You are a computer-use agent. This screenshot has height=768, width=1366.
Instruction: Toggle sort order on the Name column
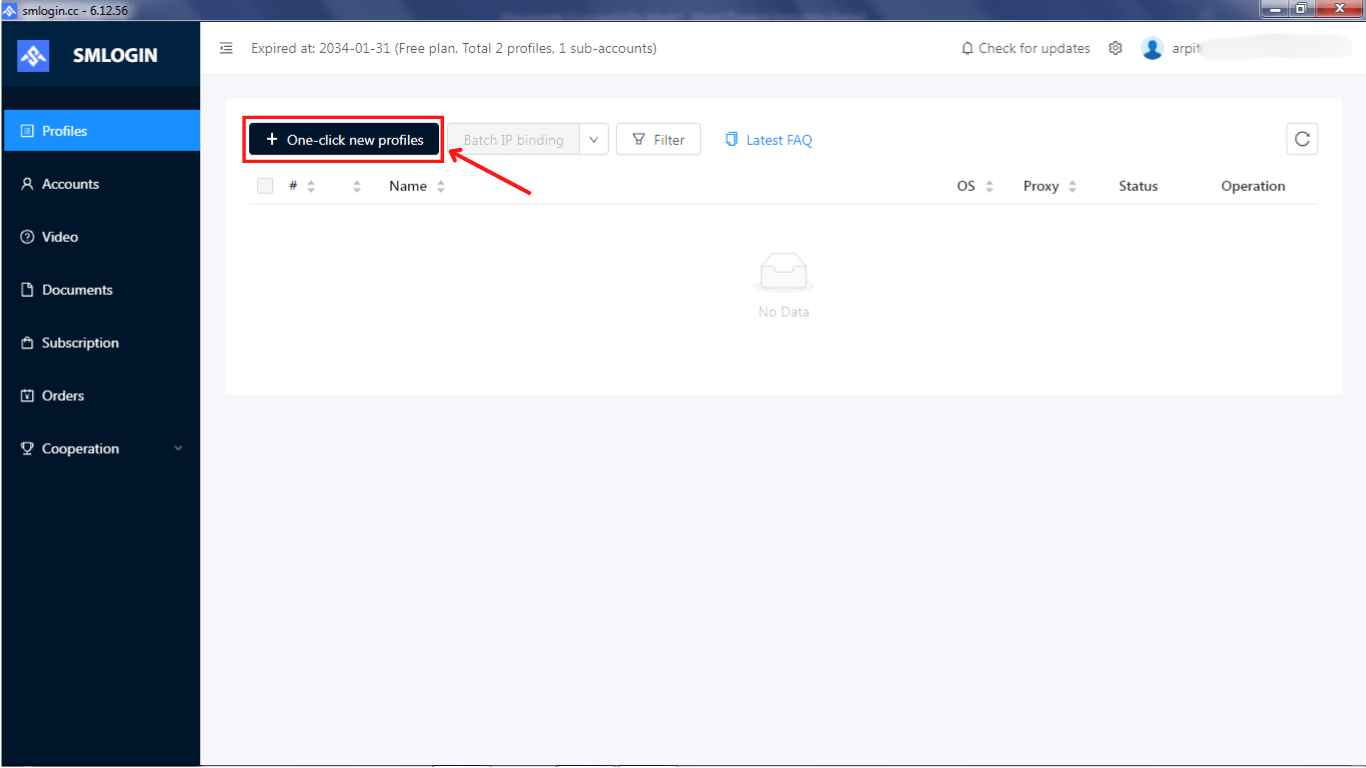pos(441,185)
